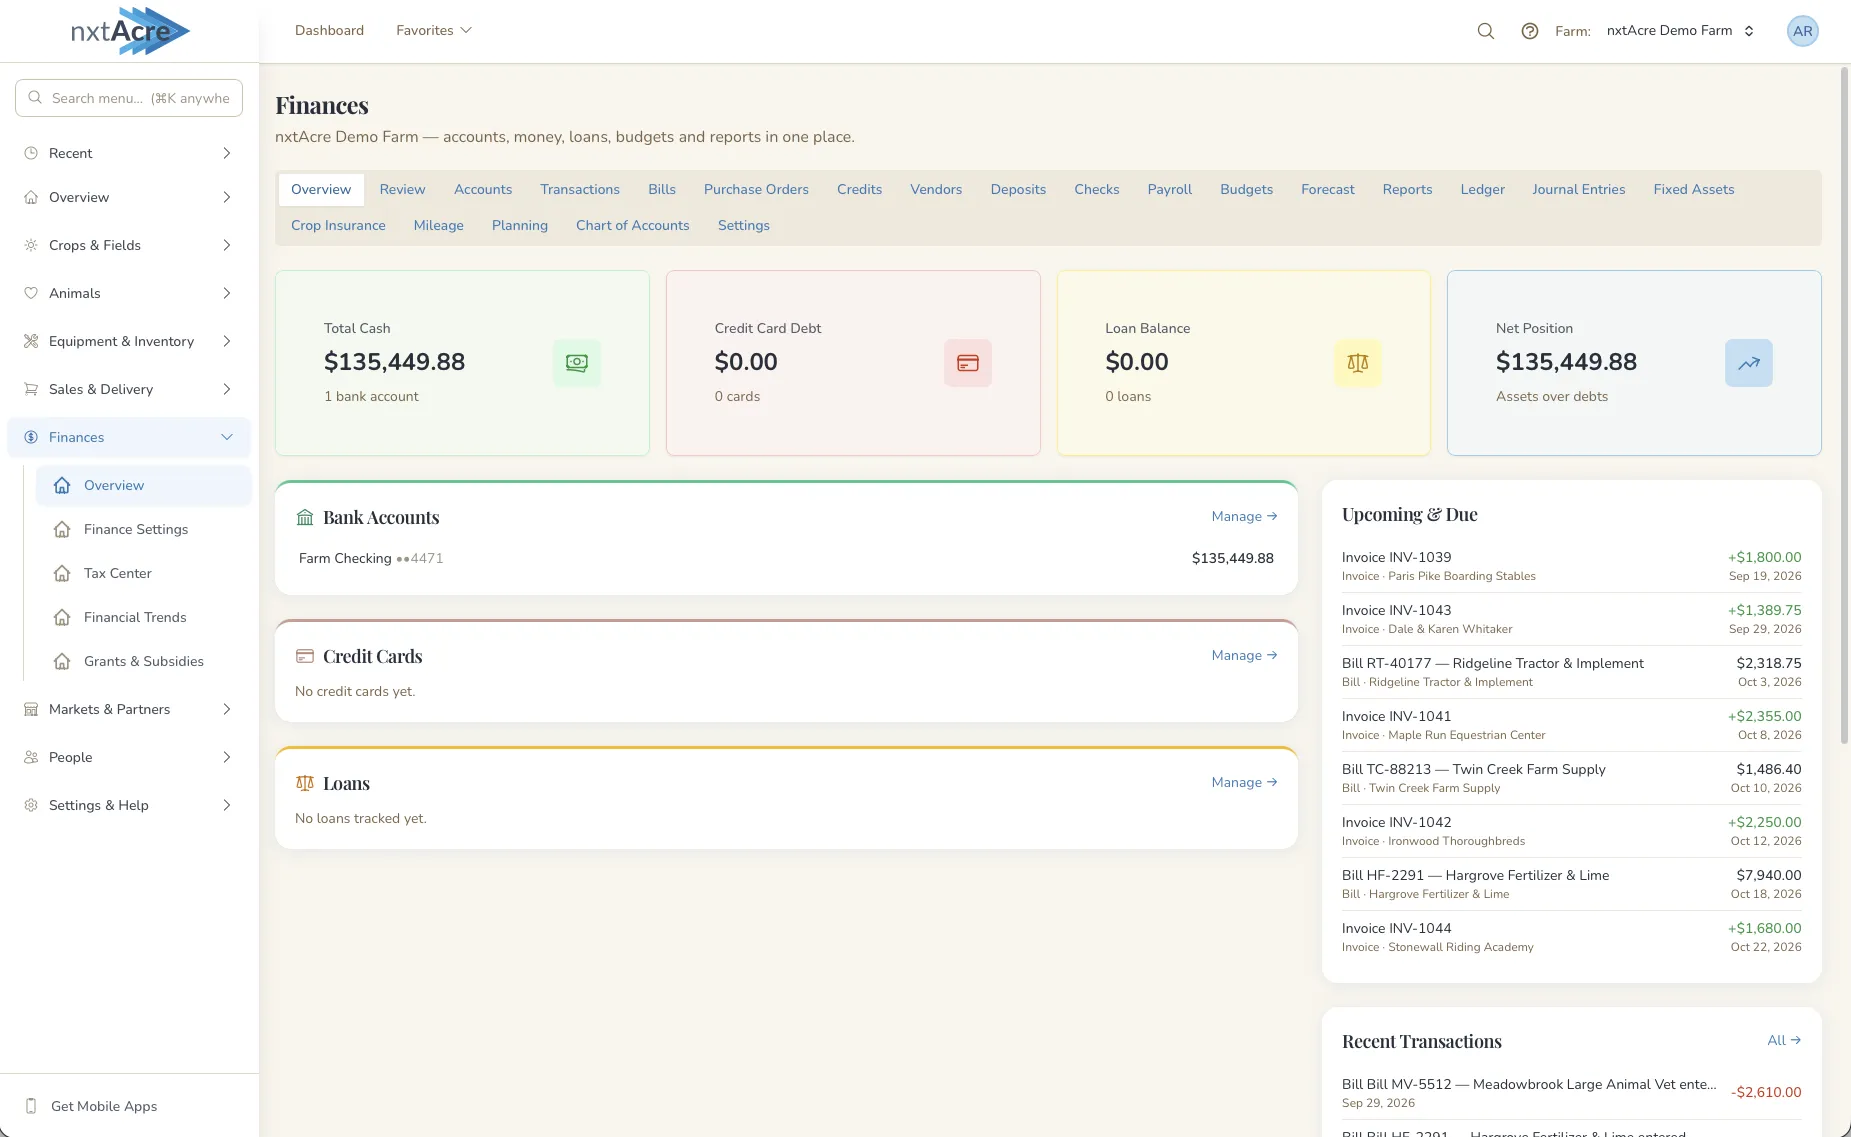The image size is (1851, 1137).
Task: Click the Loan Balance scales icon
Action: (x=1358, y=363)
